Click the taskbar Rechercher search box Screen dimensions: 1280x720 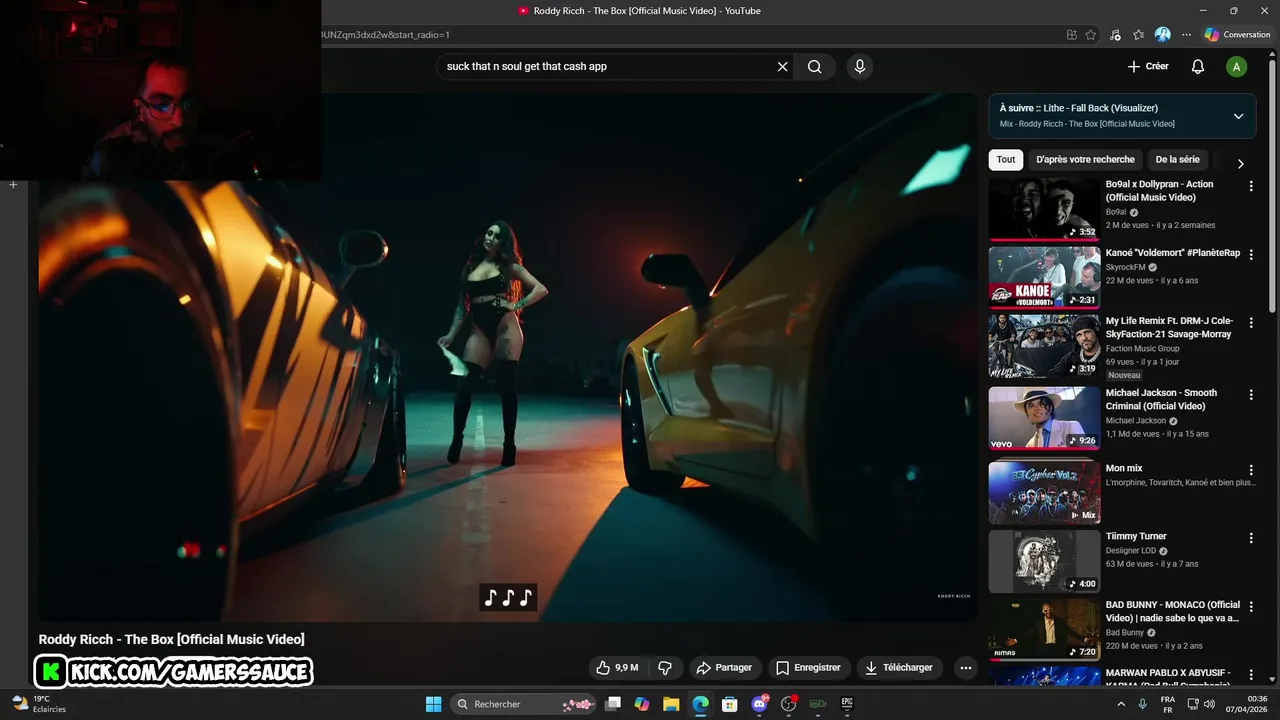523,704
